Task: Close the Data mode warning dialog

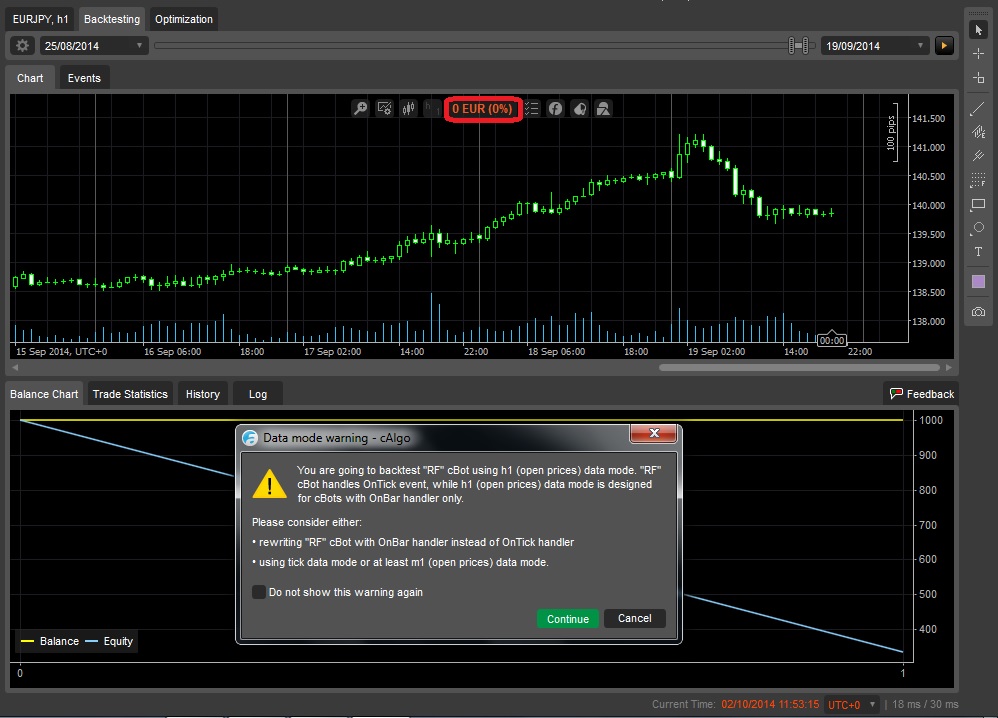Action: click(x=654, y=433)
